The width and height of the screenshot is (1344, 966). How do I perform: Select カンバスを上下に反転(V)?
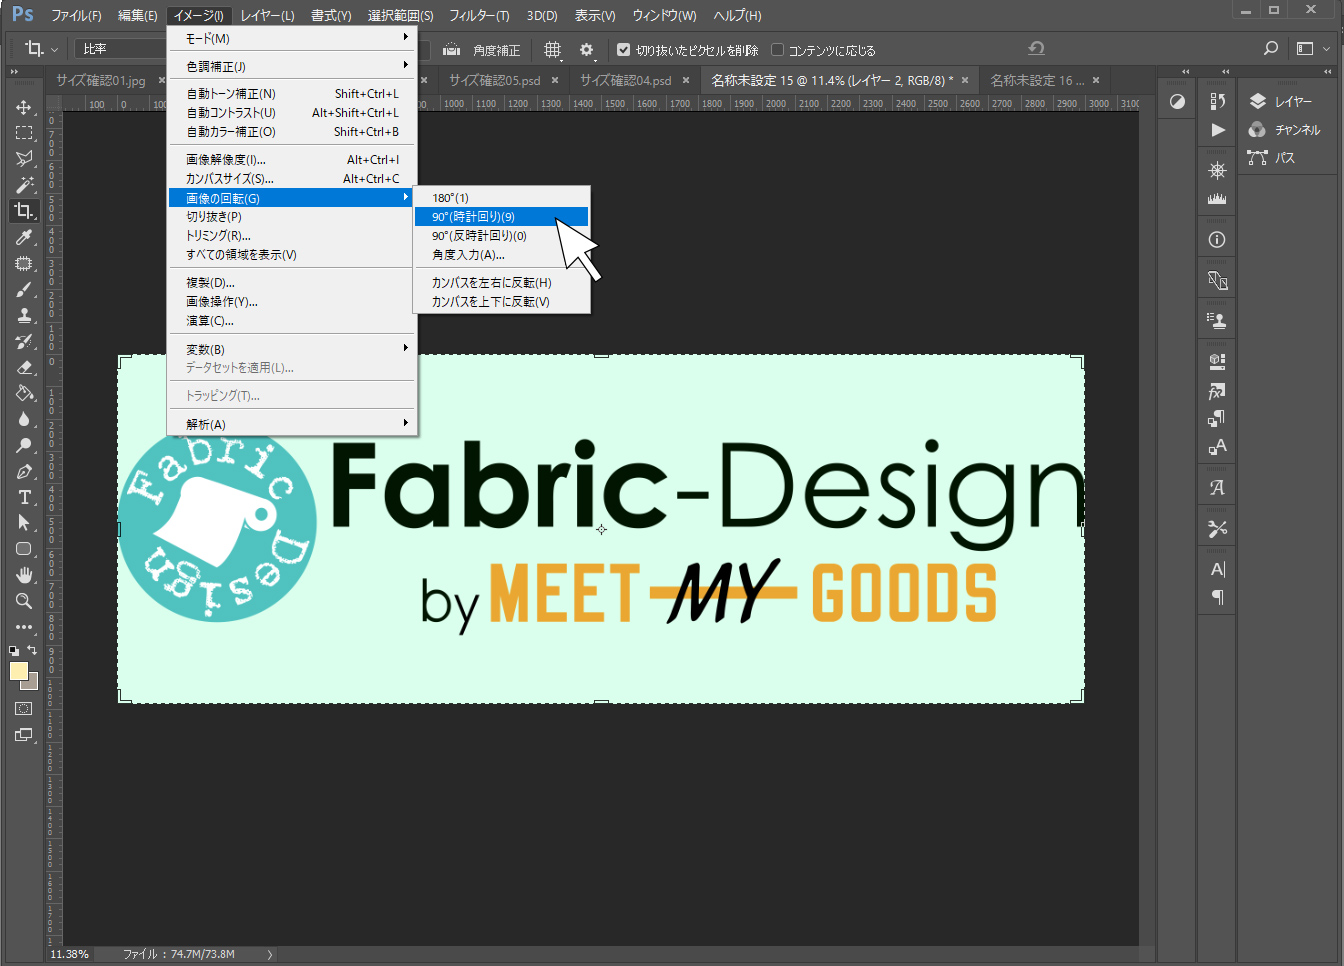click(502, 302)
